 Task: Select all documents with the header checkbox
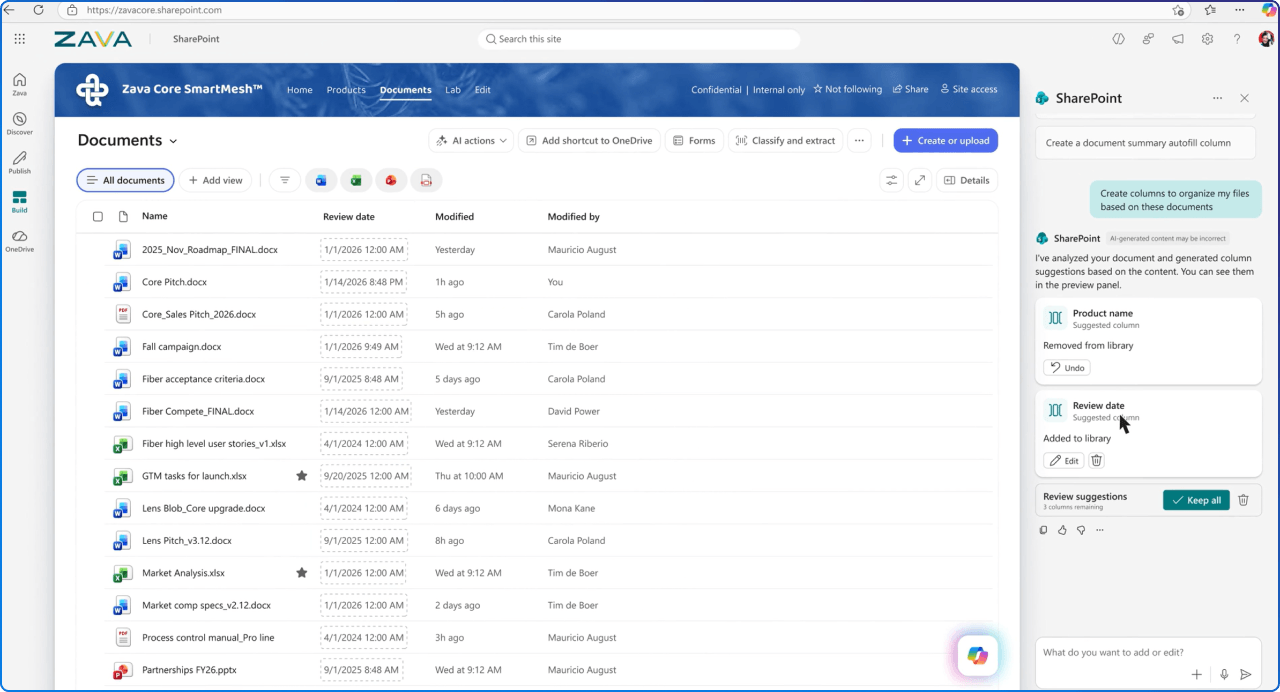point(97,216)
